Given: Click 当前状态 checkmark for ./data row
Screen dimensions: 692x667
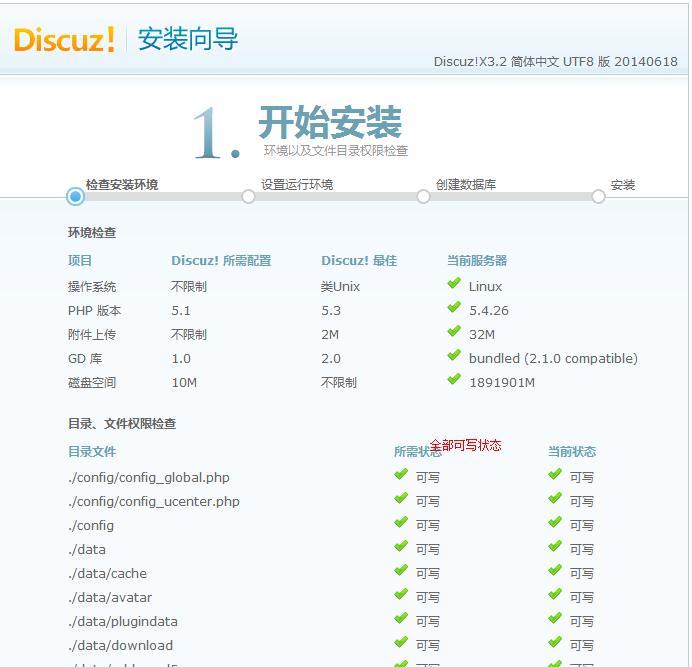Looking at the screenshot, I should (x=555, y=546).
